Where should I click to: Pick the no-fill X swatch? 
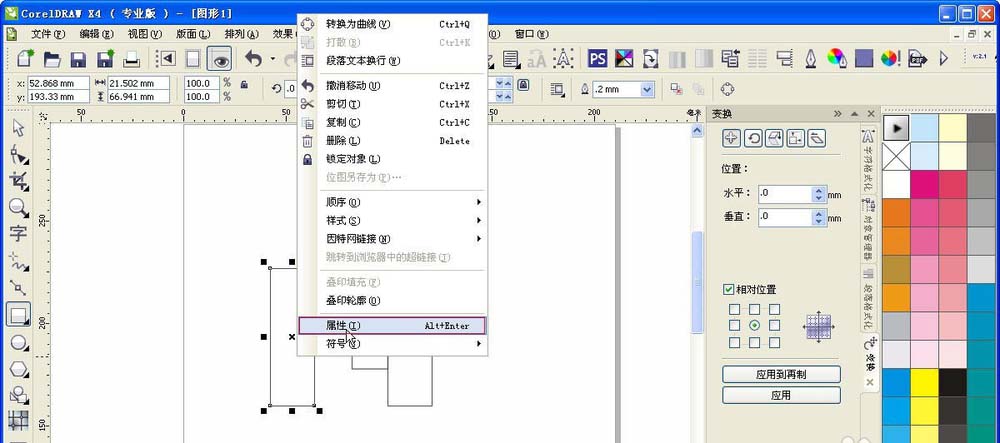pos(897,156)
